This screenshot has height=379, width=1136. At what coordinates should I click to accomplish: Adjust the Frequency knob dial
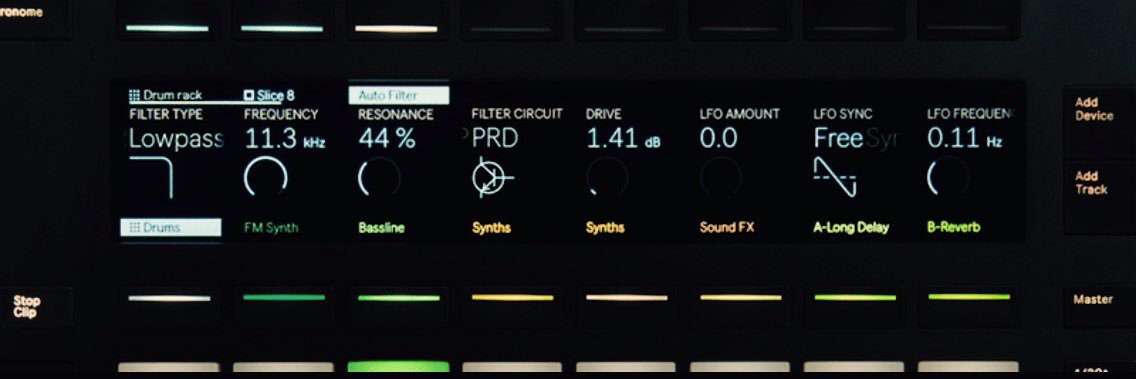266,177
